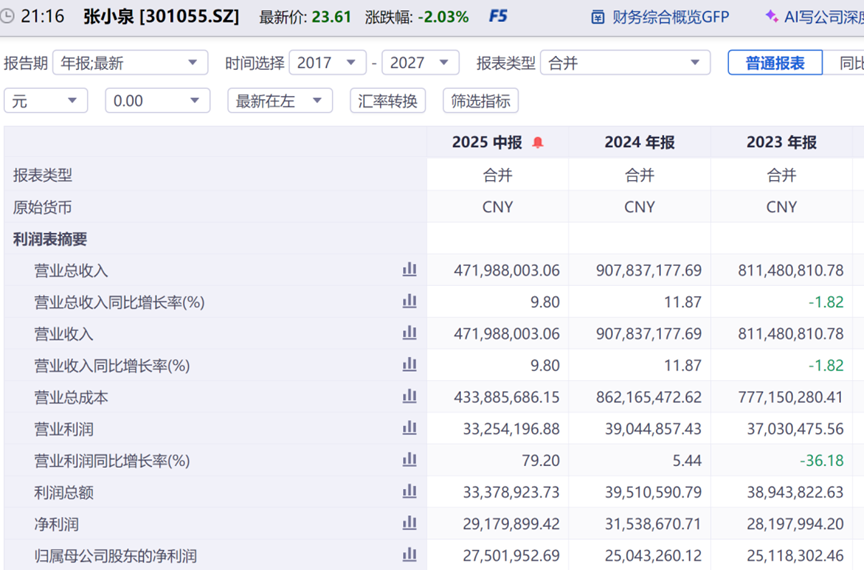Open chart icon for 营业总收入 row
This screenshot has height=570, width=864.
coord(409,270)
